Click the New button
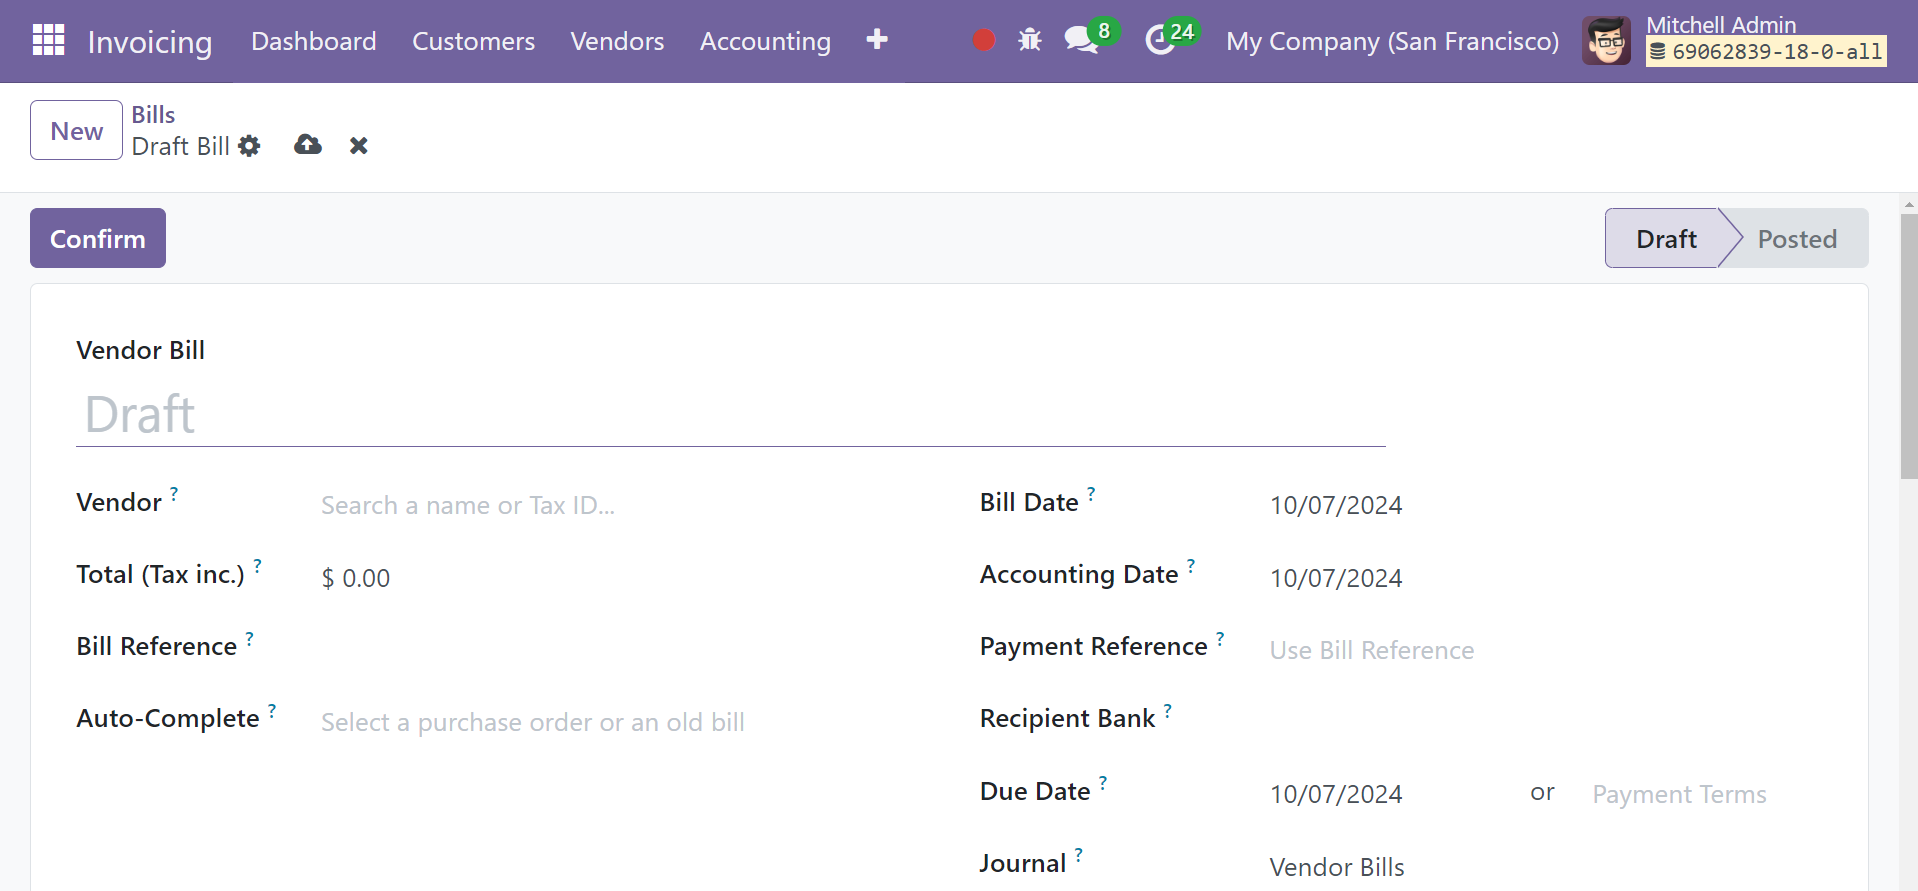Image resolution: width=1918 pixels, height=891 pixels. (76, 130)
